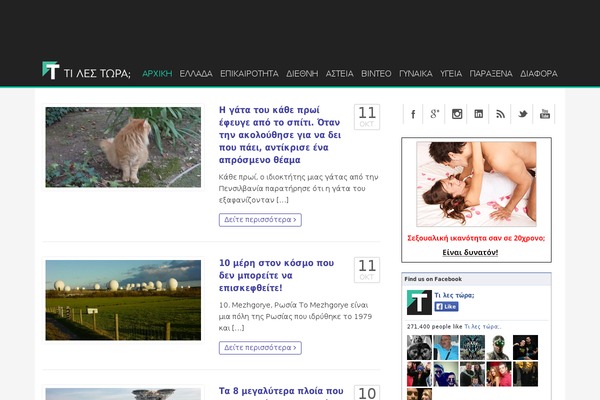Click the 11 ΟΚΤ date on 10 μέρη article

(x=367, y=270)
